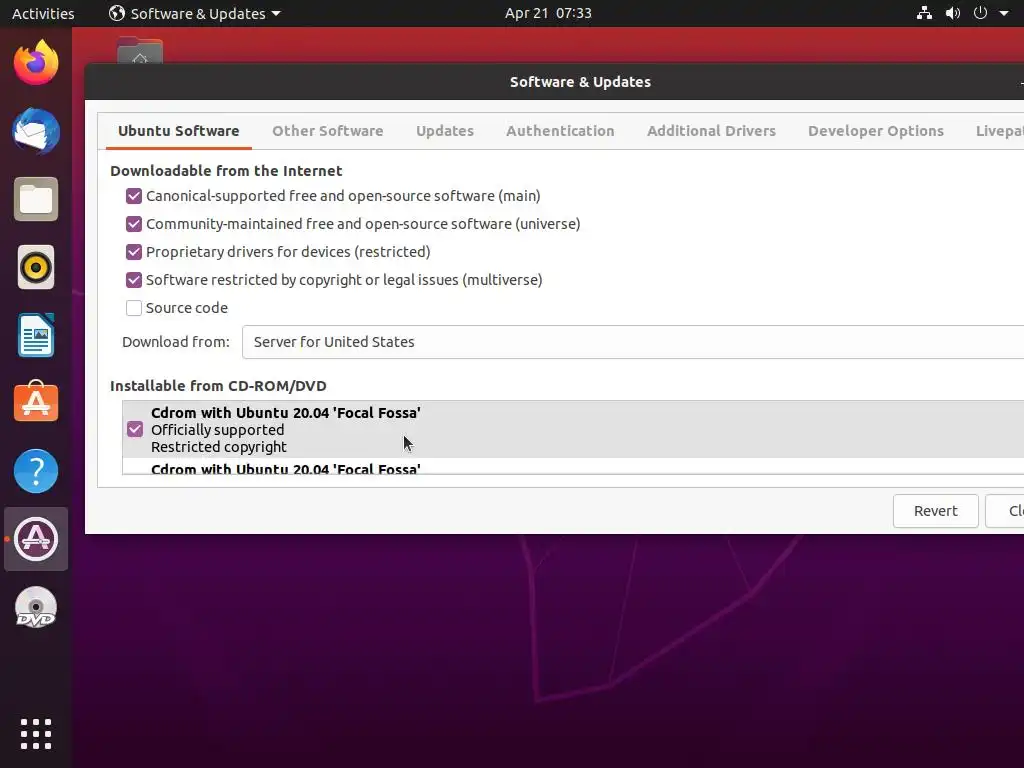1024x768 pixels.
Task: Click the Restricted copyright line
Action: tap(219, 447)
